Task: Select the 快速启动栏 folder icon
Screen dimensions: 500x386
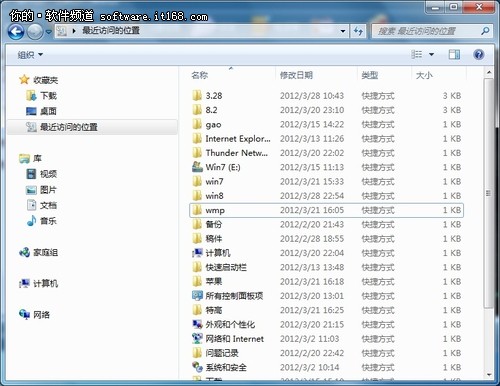Action: tap(197, 267)
